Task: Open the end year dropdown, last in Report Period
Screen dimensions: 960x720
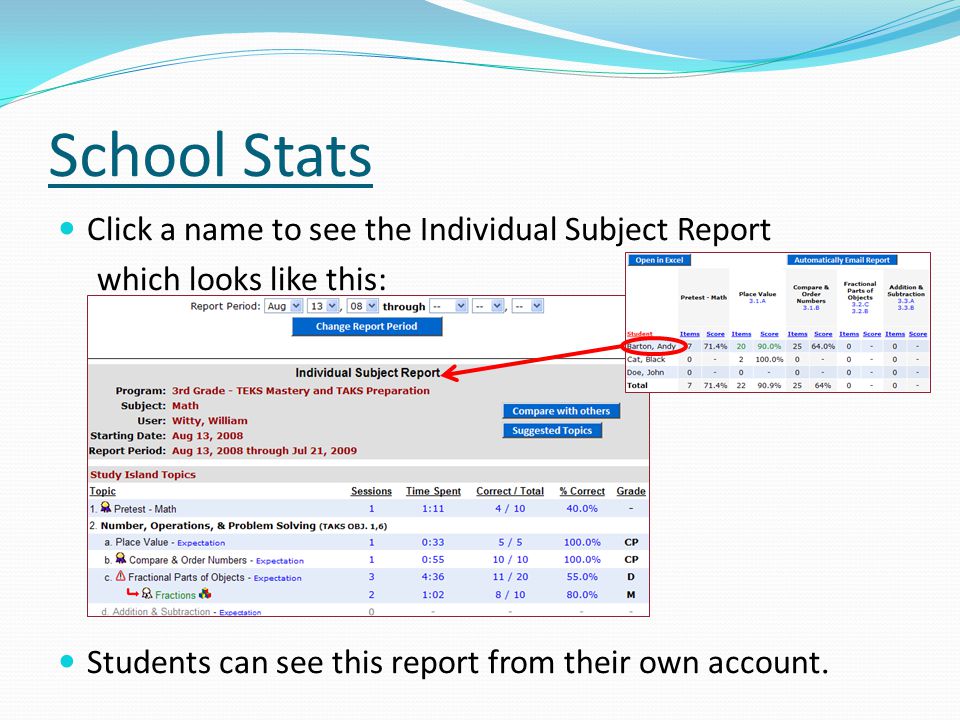Action: click(527, 306)
